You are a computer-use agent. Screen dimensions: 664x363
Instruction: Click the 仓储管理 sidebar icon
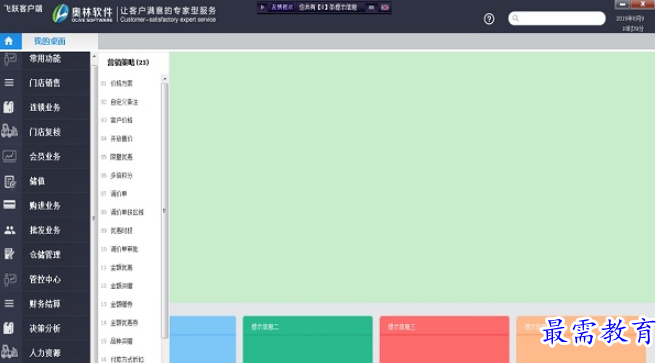pos(9,254)
